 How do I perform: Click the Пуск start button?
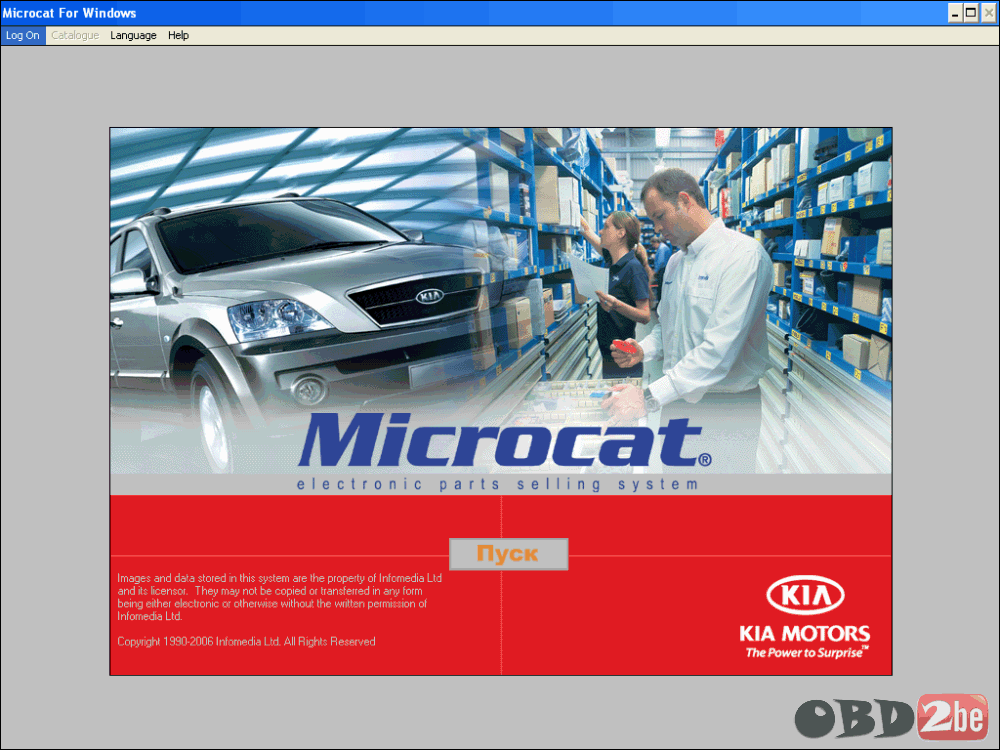coord(508,554)
